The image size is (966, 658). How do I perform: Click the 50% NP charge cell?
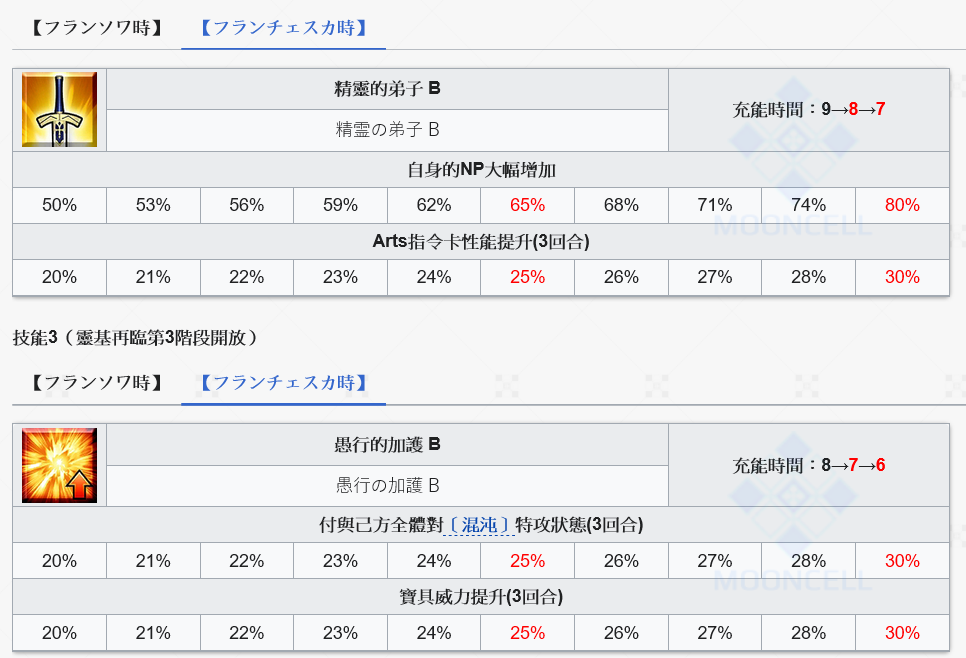pyautogui.click(x=59, y=205)
